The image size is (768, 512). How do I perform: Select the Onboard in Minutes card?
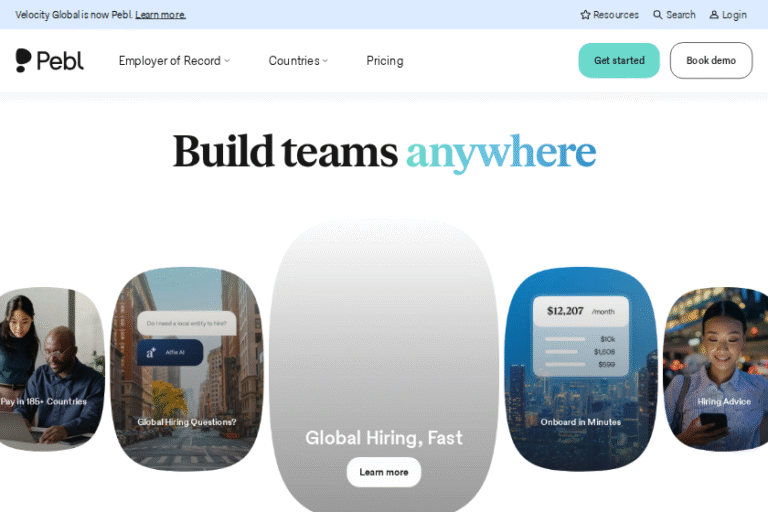581,368
